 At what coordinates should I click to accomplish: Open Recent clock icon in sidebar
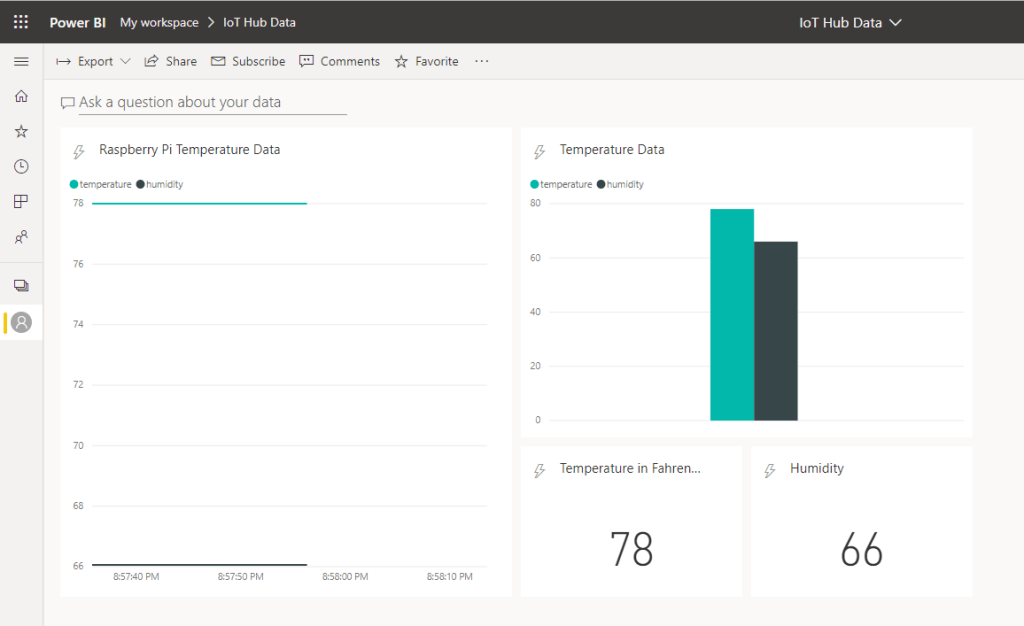21,166
